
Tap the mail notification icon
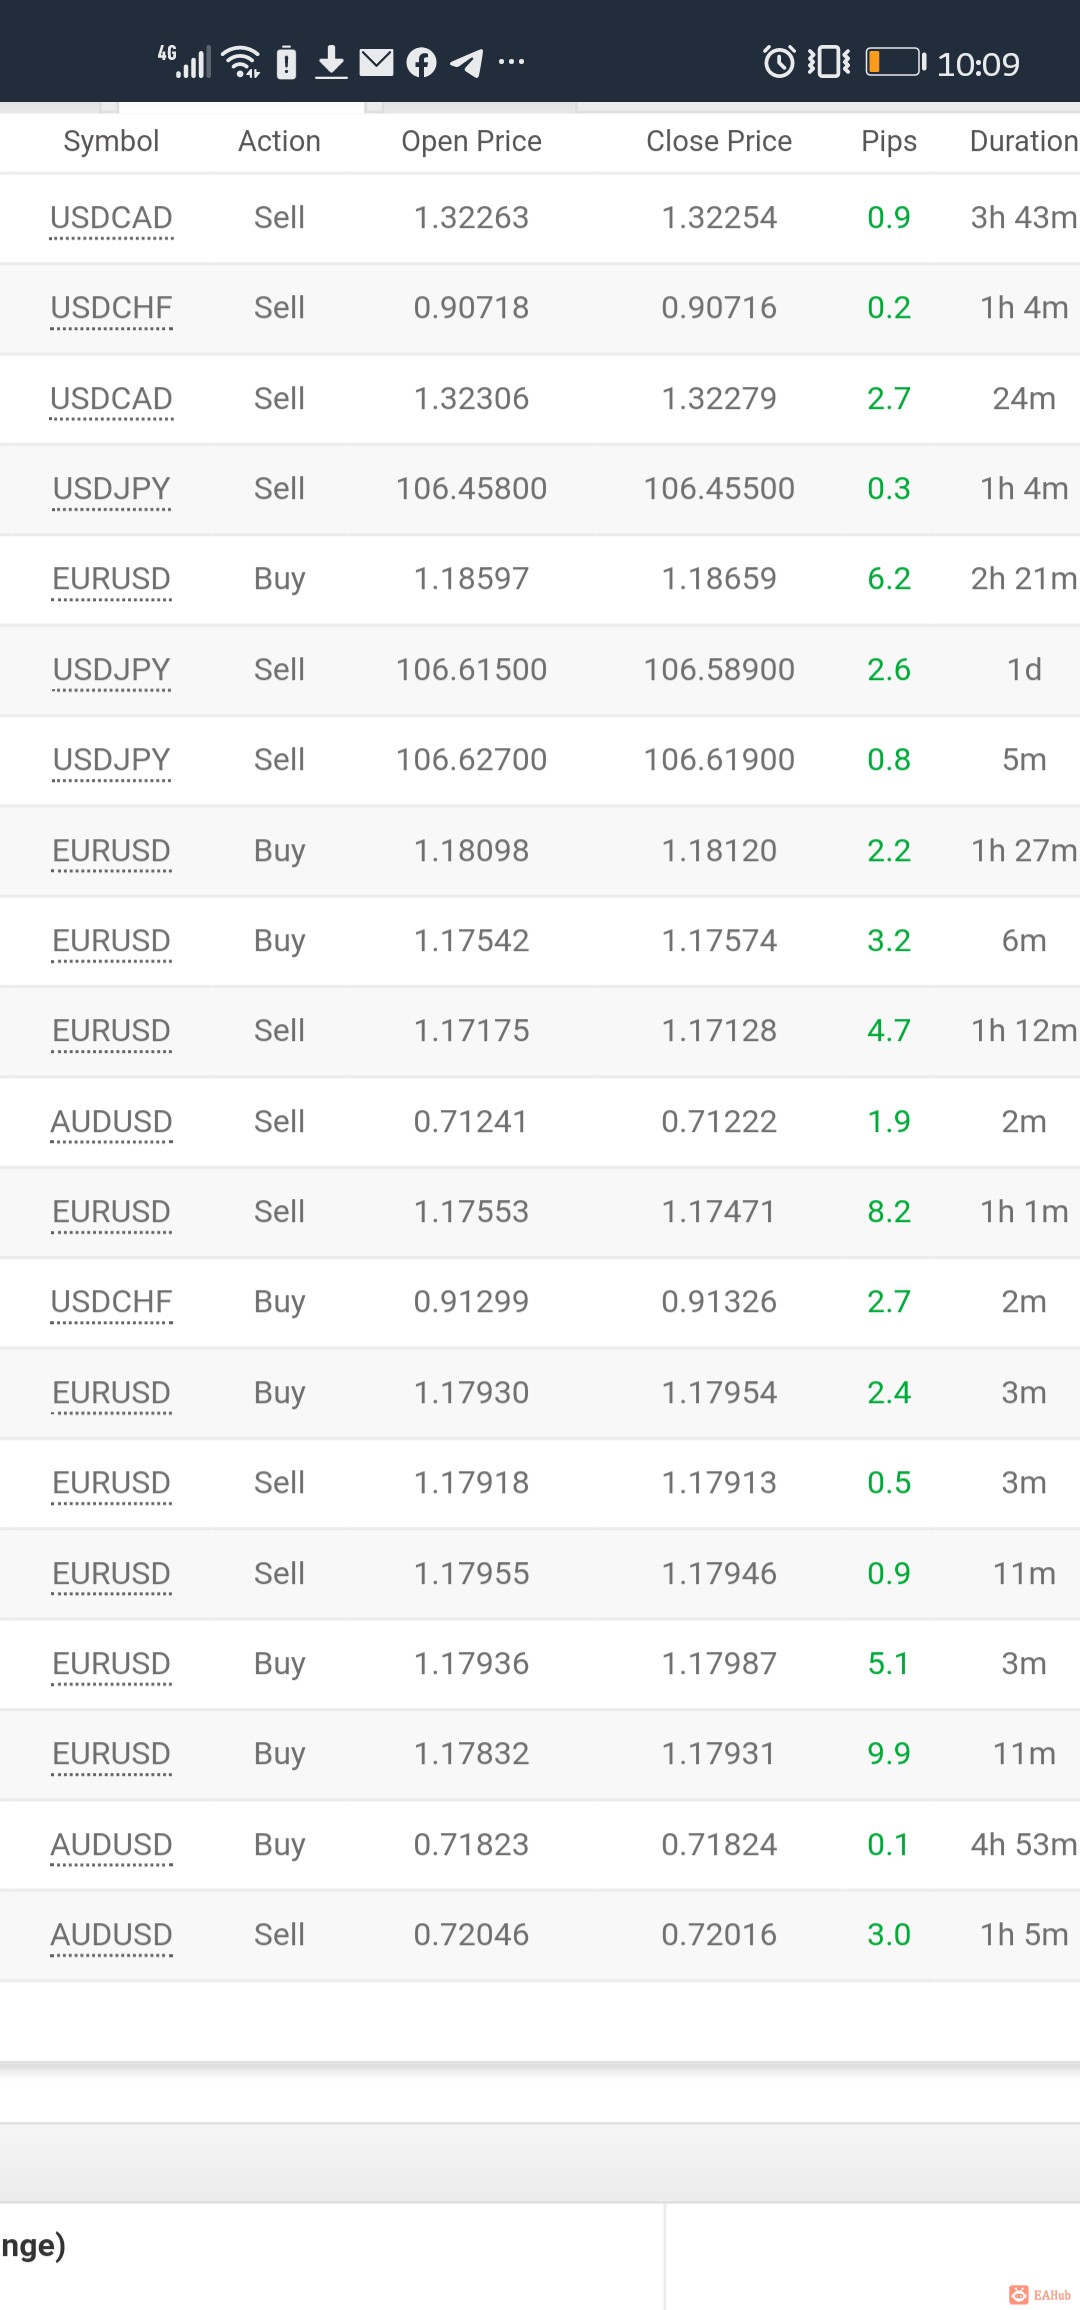click(x=376, y=63)
